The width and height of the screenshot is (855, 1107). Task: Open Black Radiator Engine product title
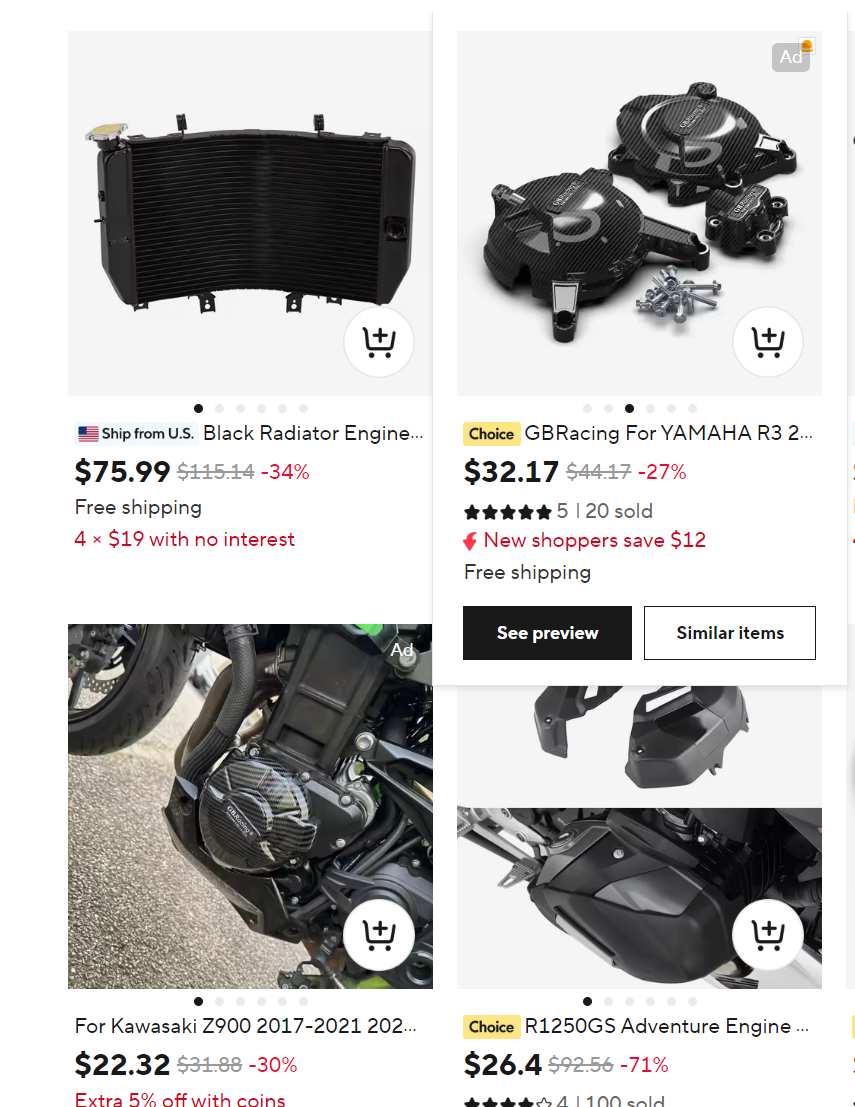313,433
